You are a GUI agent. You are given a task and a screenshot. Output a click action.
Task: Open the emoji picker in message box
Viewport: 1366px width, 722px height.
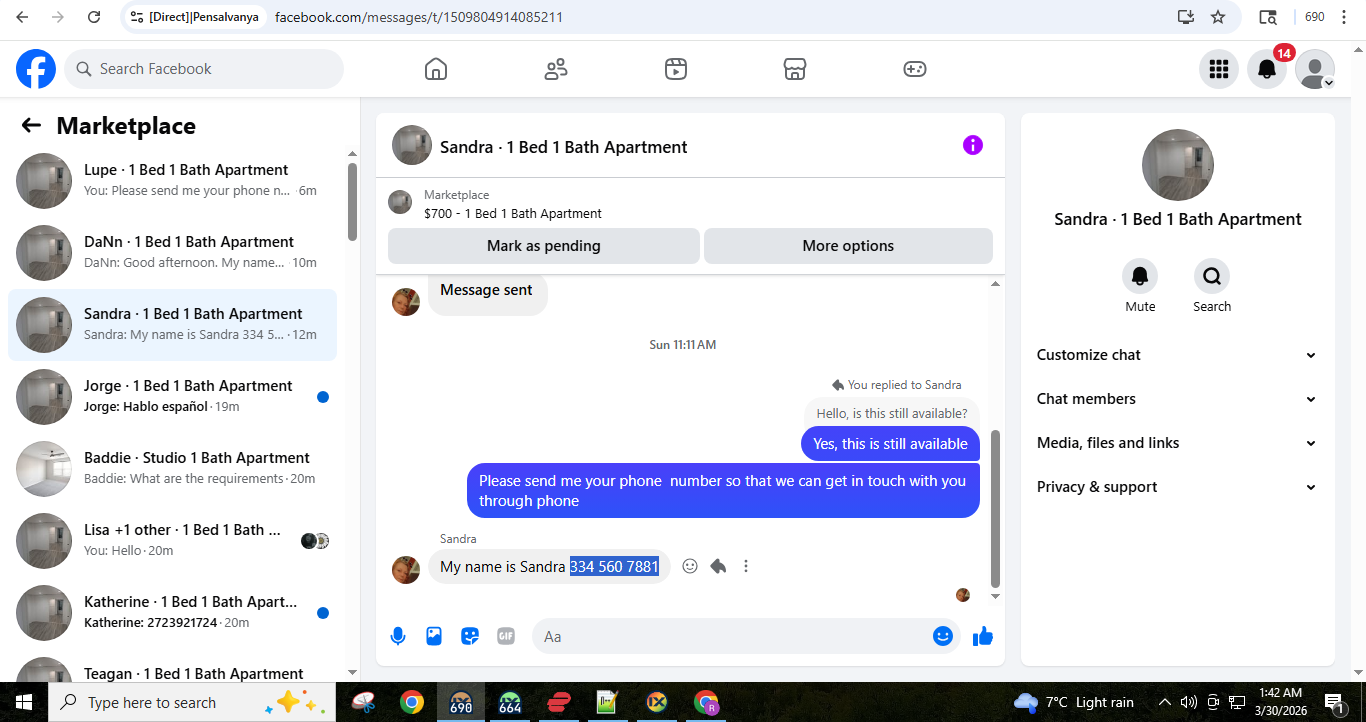point(943,636)
